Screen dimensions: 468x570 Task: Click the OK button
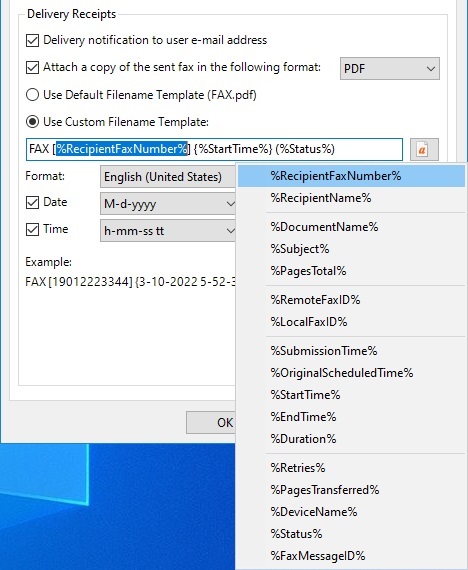211,422
